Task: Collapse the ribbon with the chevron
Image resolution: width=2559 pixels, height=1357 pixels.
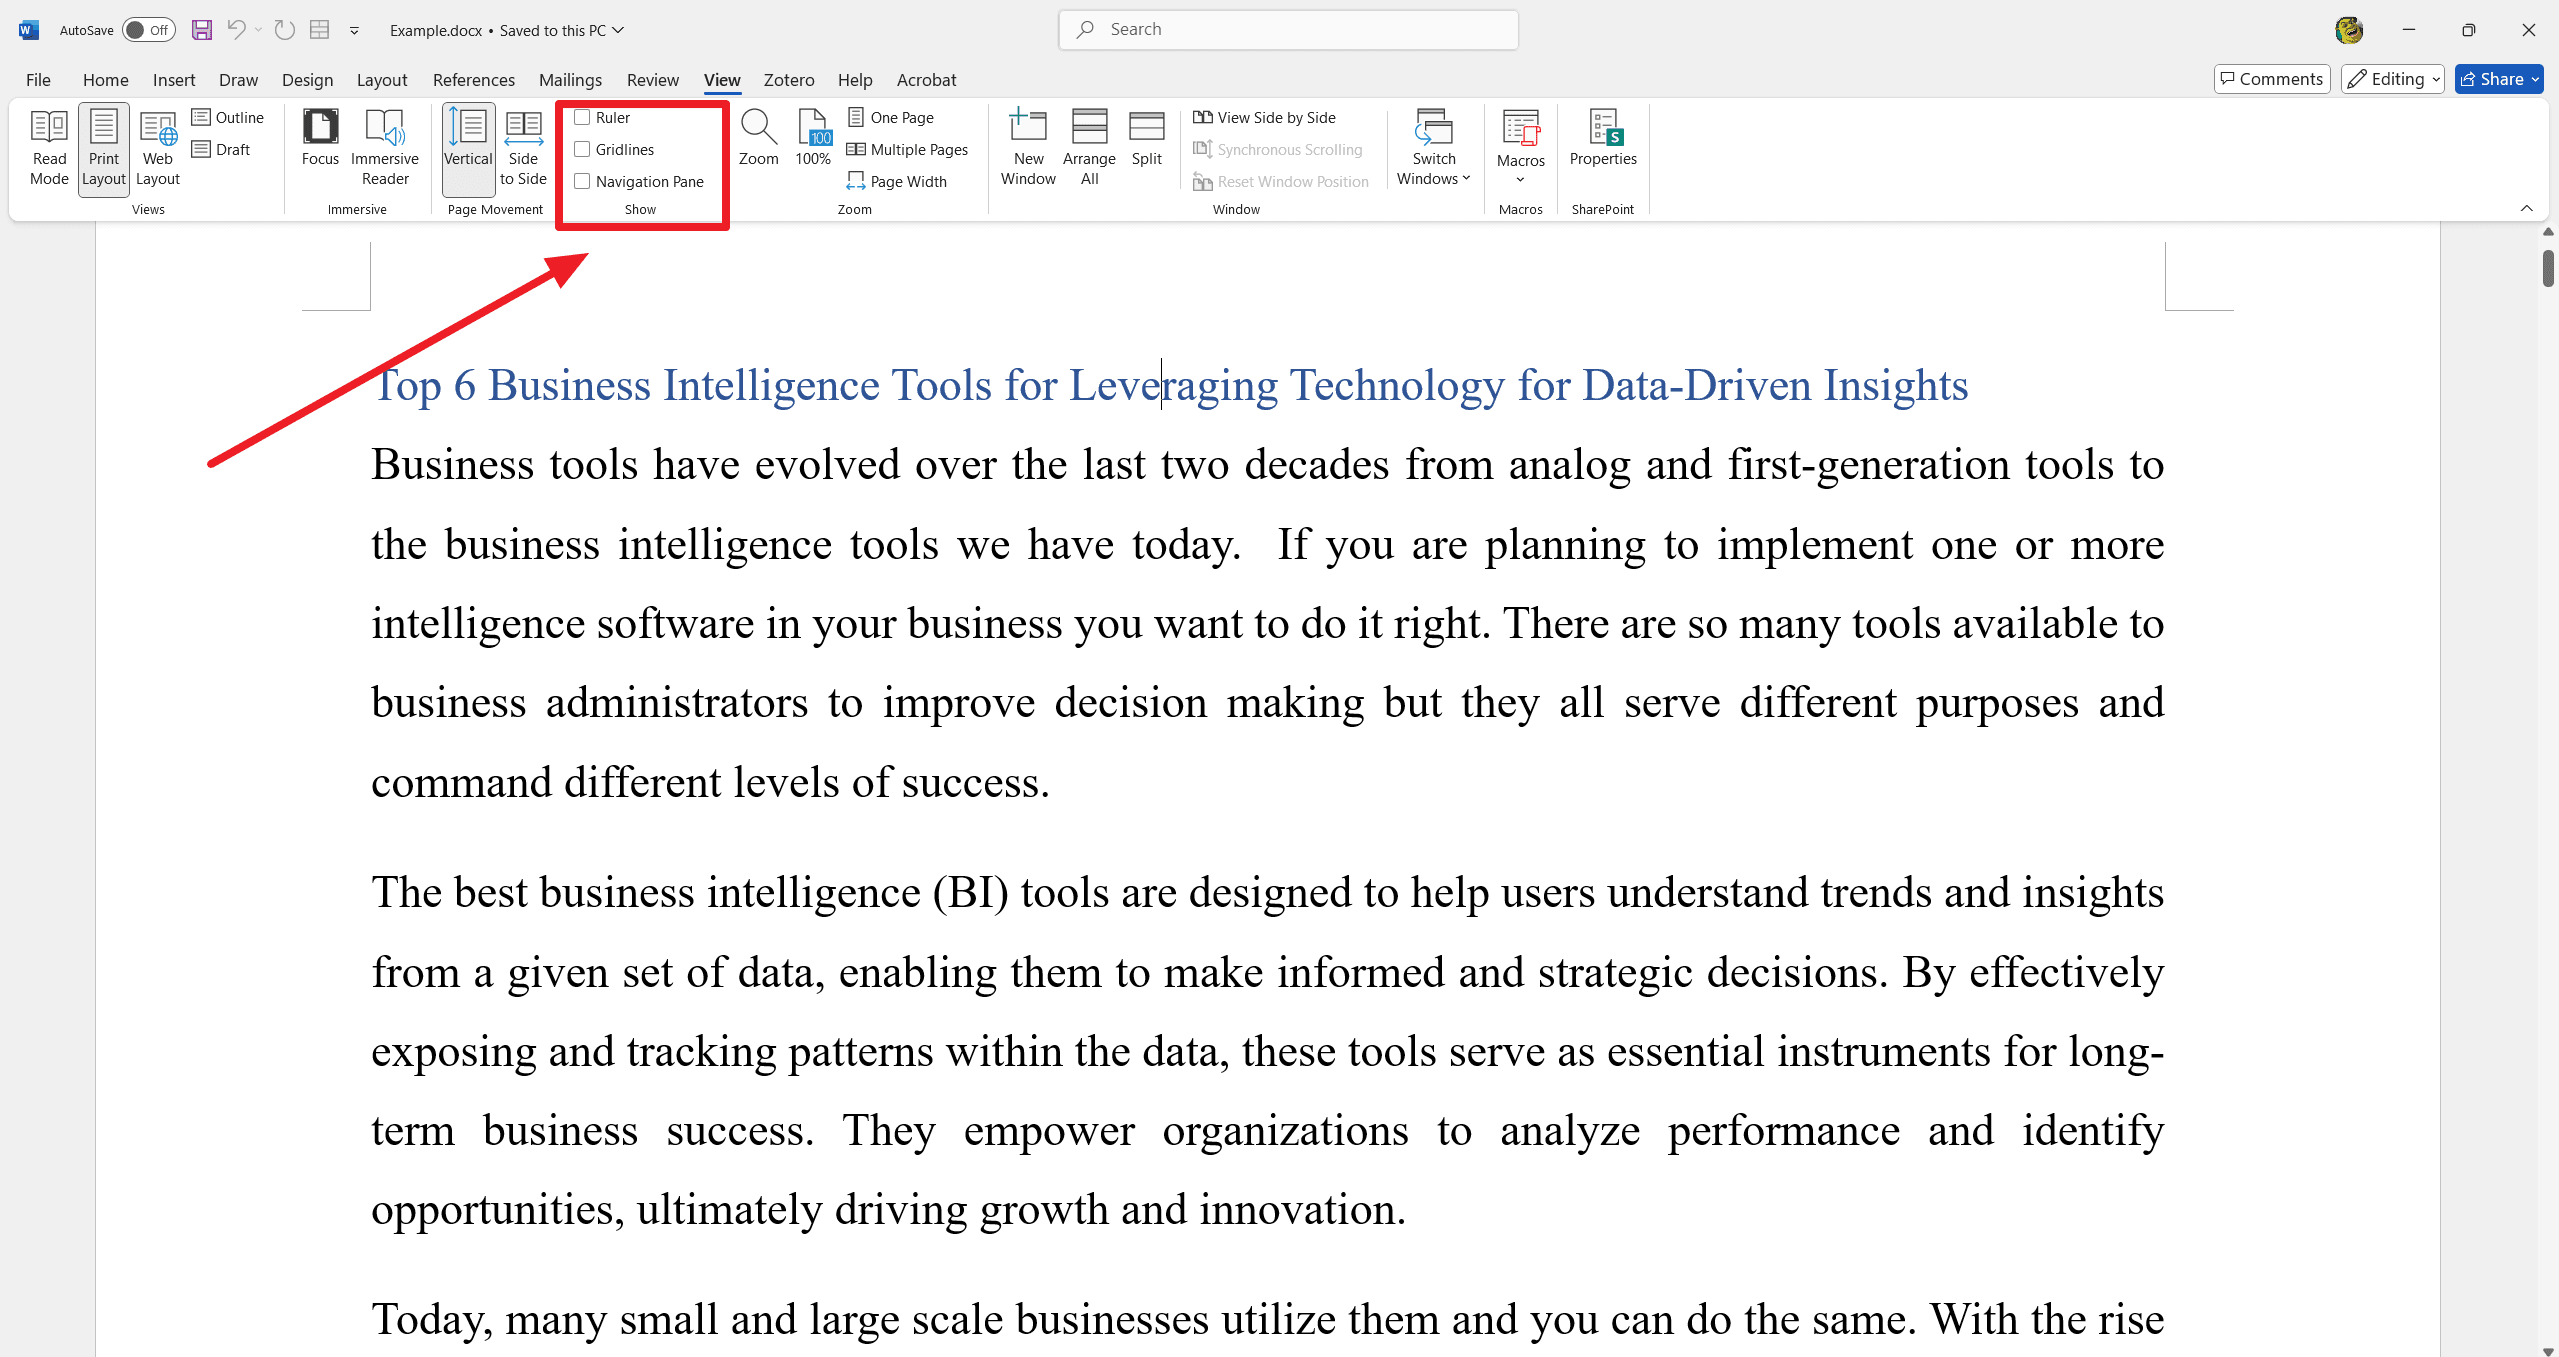Action: (2527, 208)
